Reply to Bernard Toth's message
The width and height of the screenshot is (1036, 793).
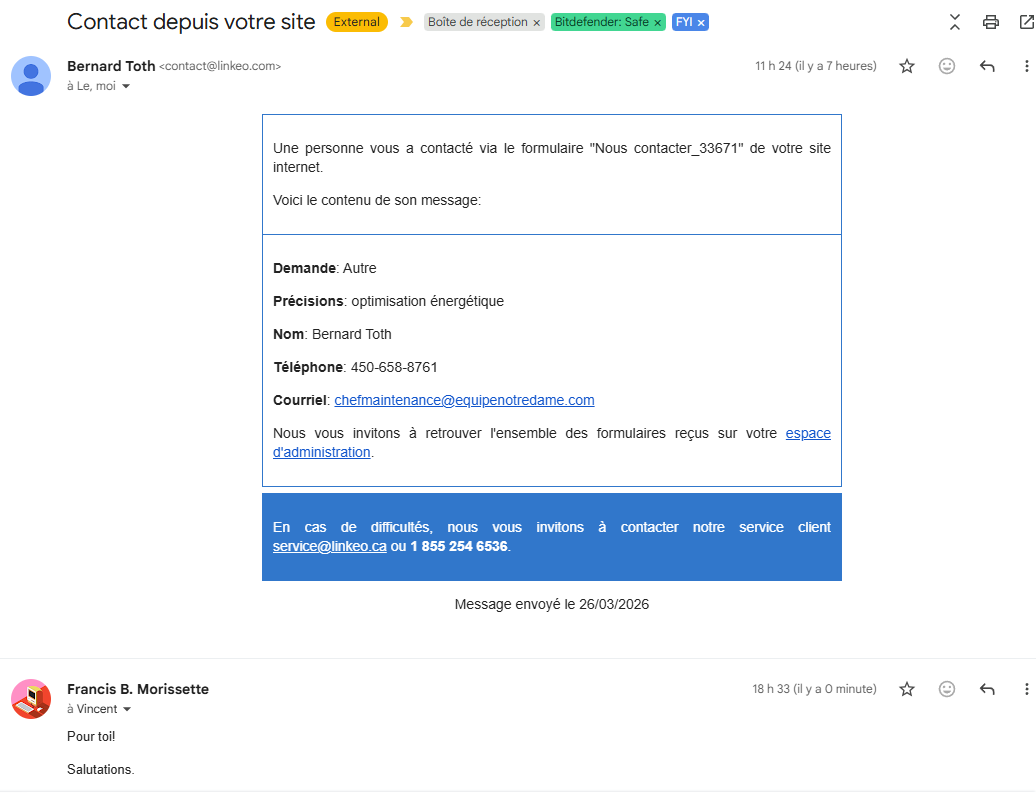(x=987, y=66)
